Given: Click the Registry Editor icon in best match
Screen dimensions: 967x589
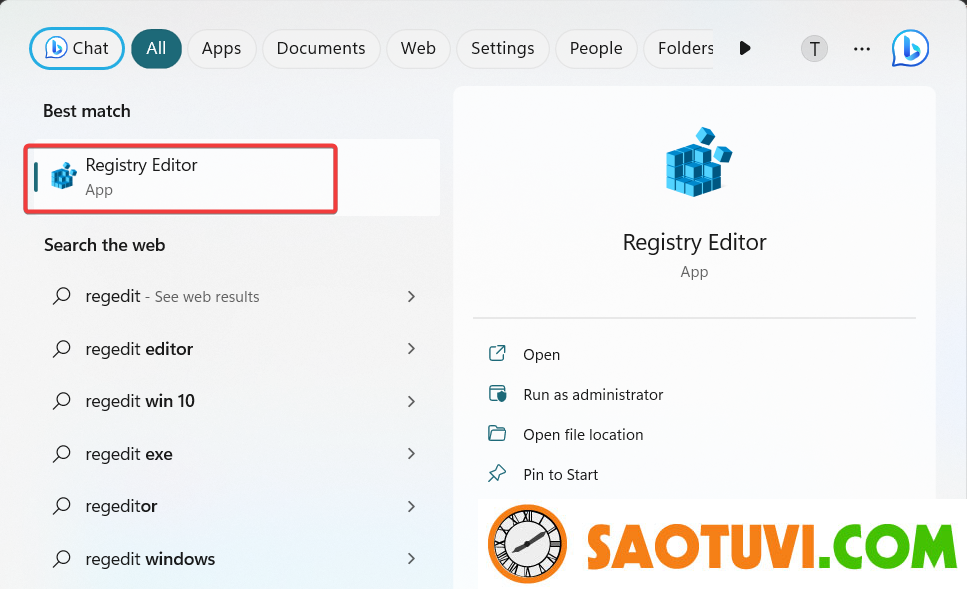Looking at the screenshot, I should 64,176.
